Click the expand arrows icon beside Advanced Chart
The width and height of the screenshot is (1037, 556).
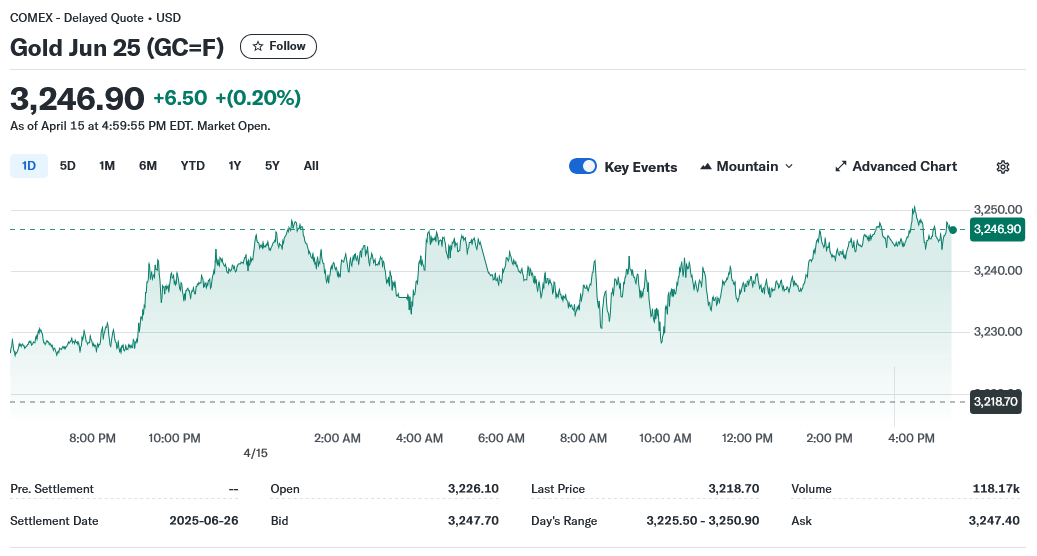841,167
